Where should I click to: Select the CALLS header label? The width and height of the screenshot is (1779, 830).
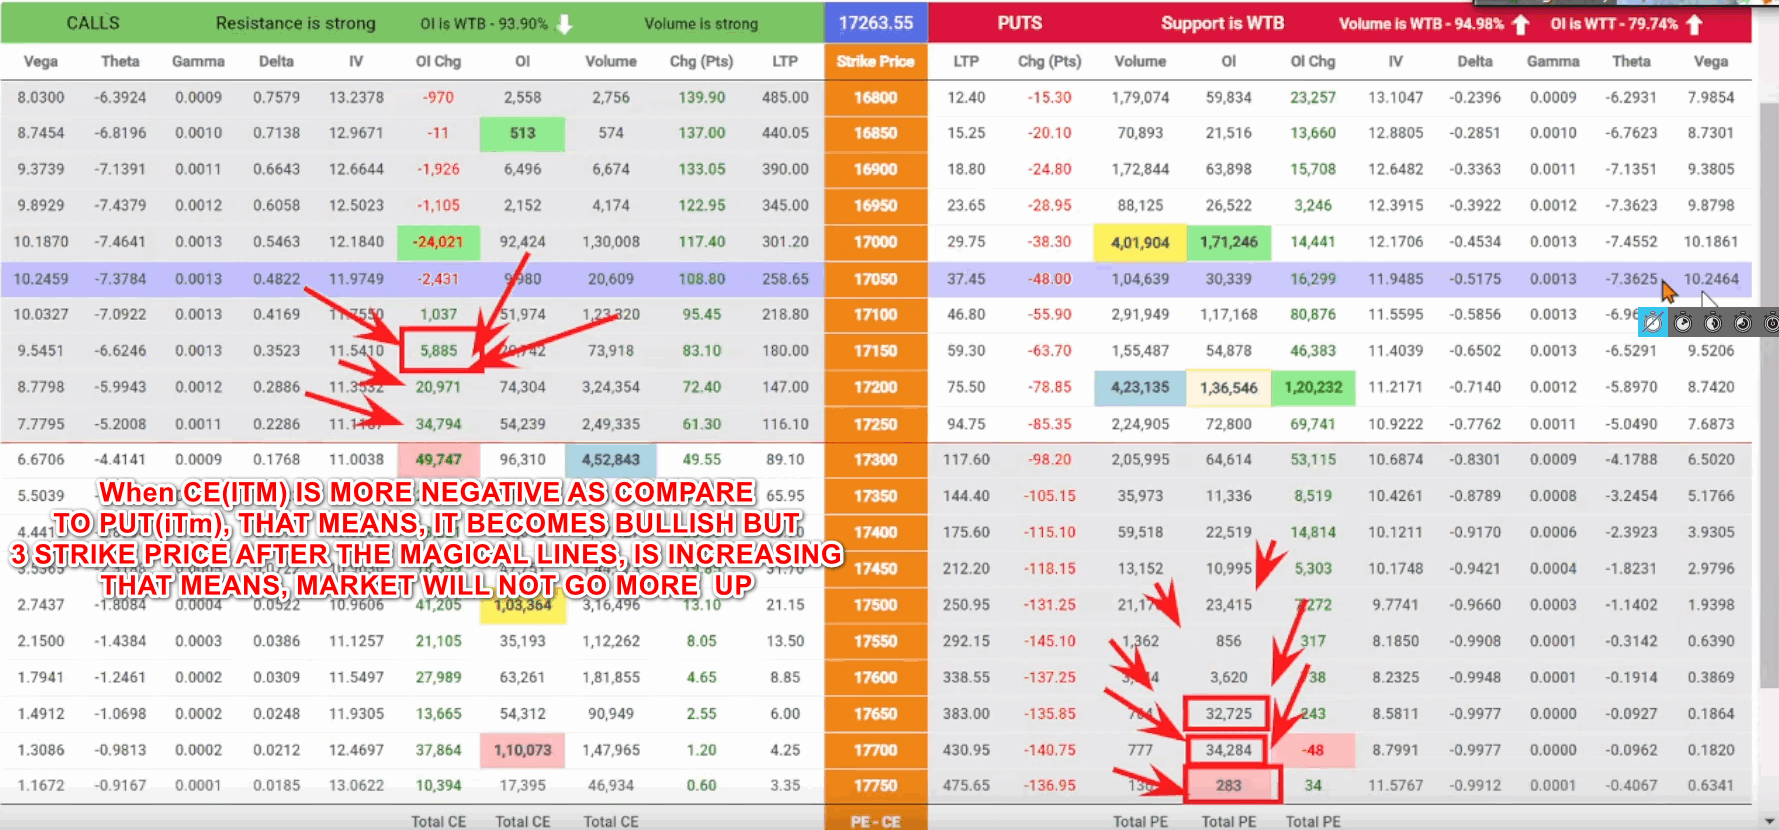click(x=93, y=23)
